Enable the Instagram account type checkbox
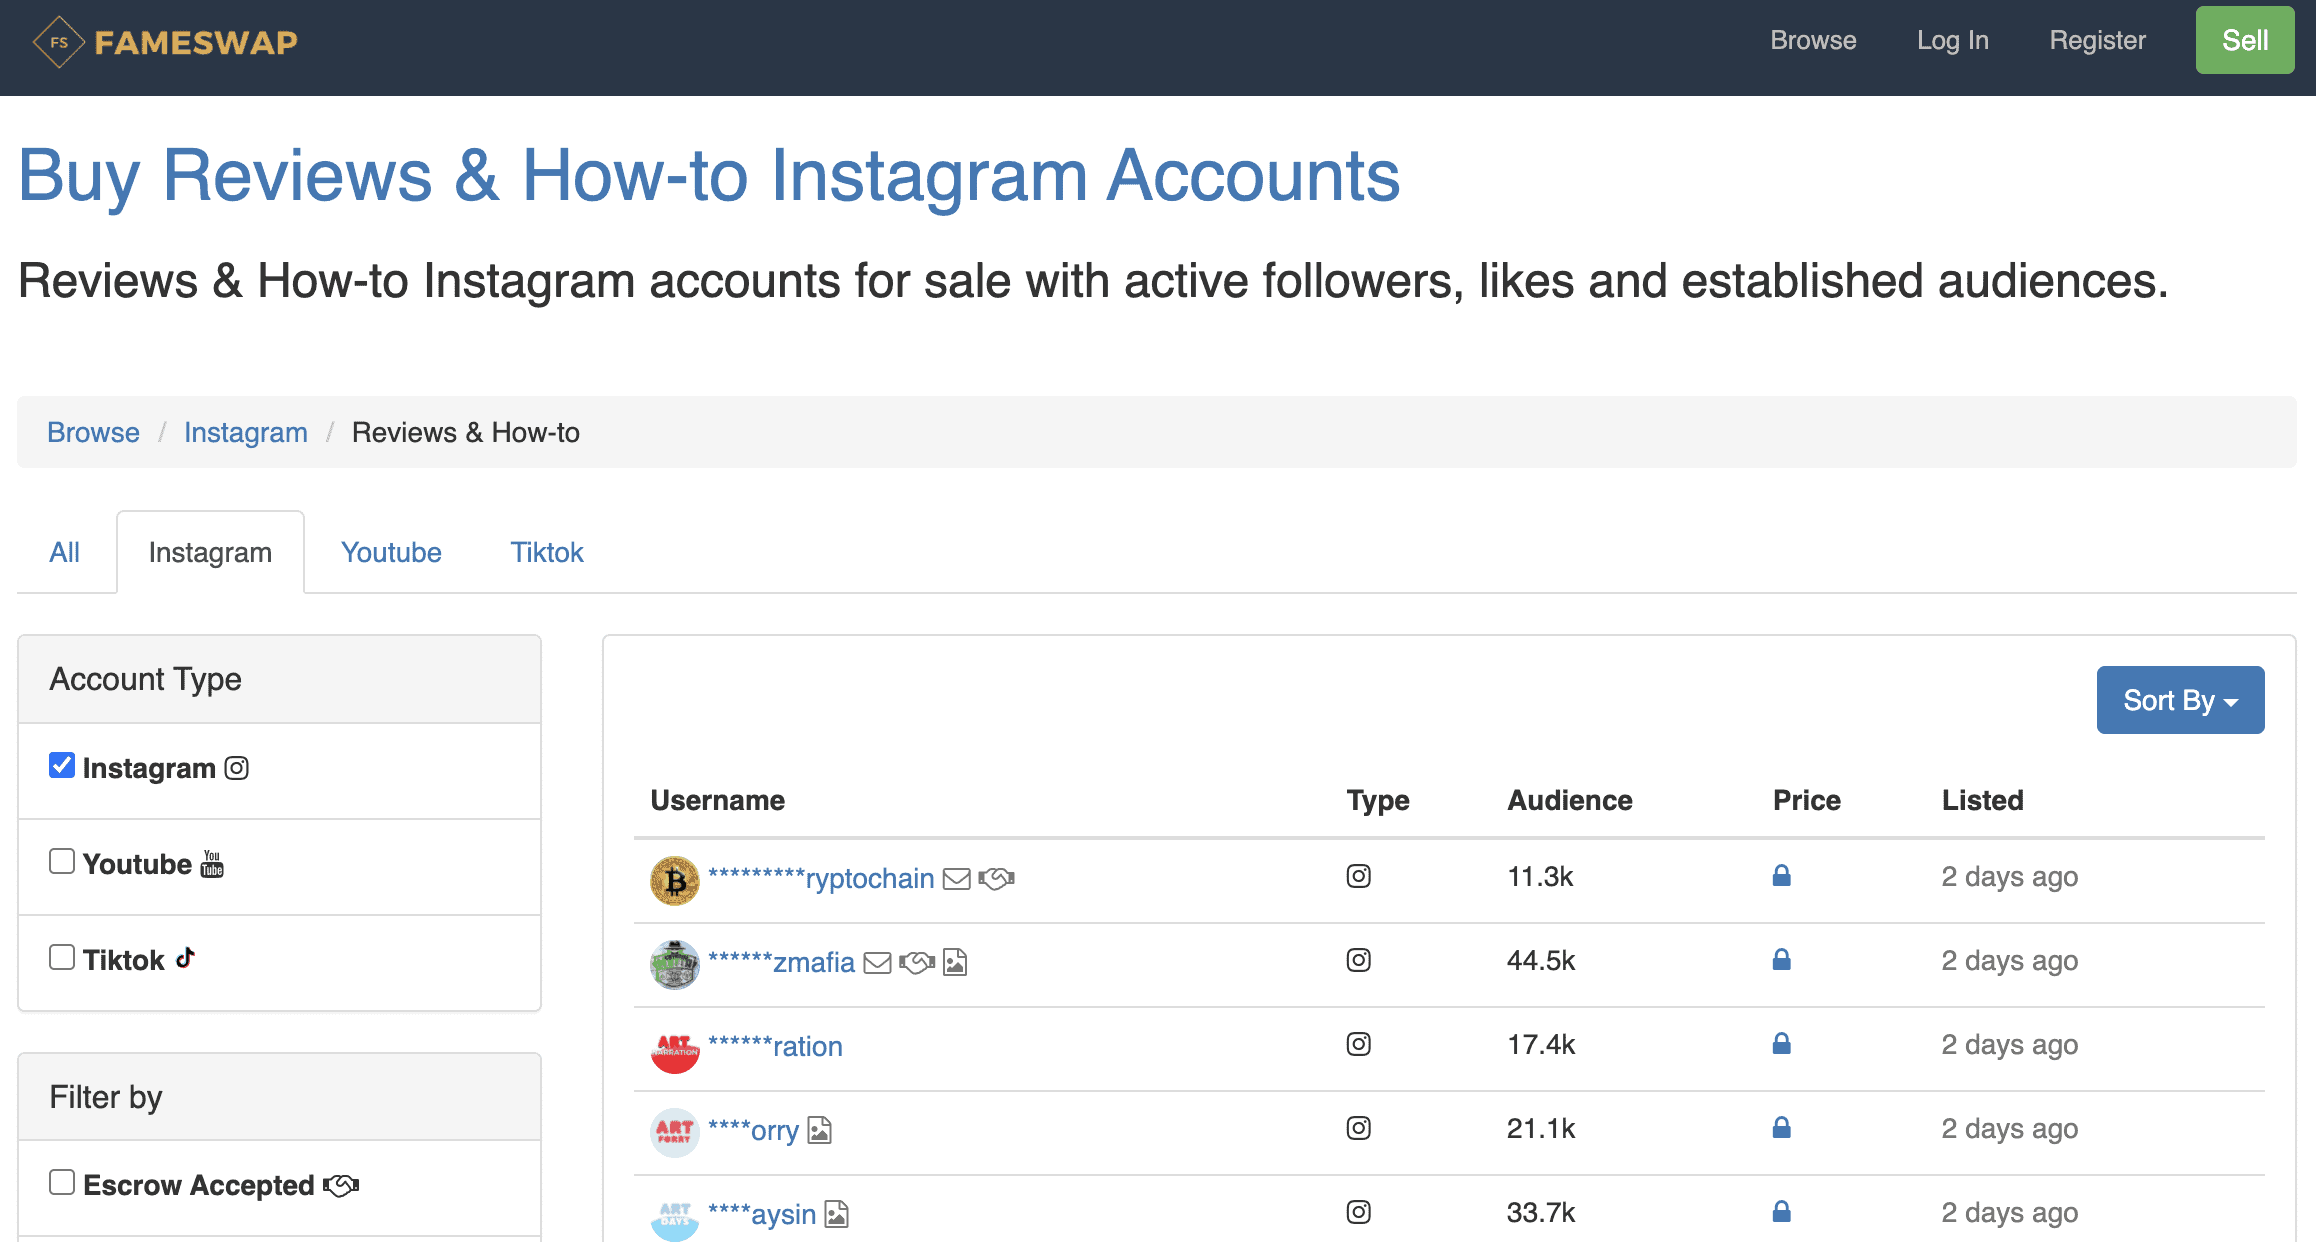Screen dimensions: 2316x1242 [61, 766]
